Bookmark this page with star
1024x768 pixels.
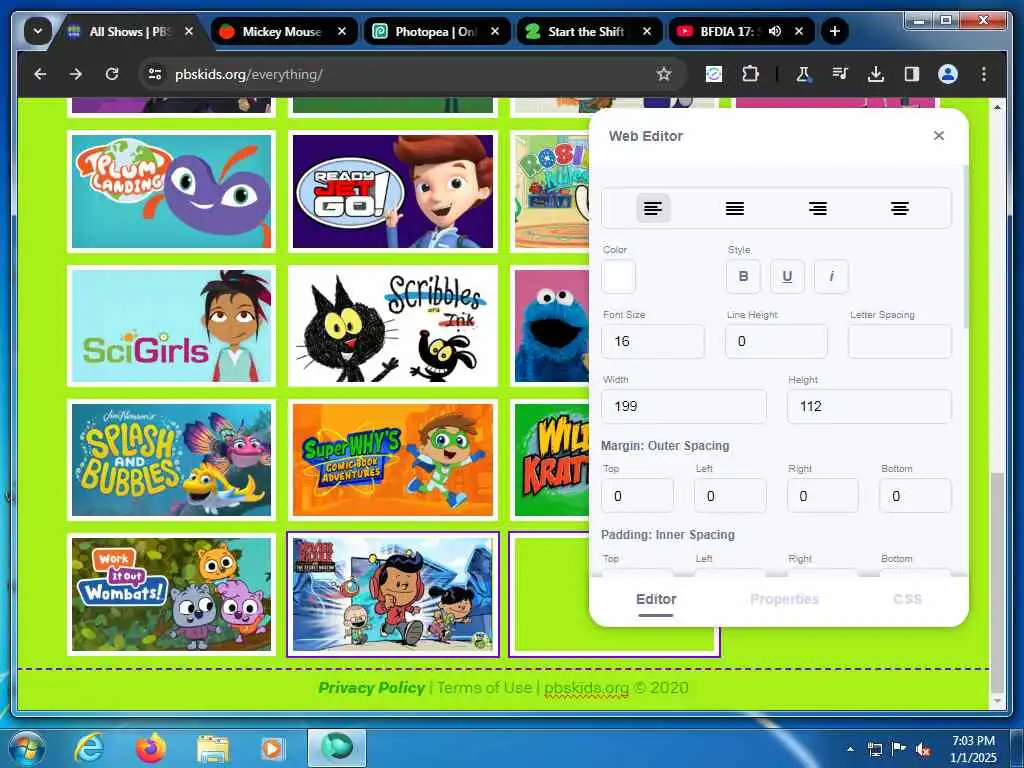(664, 74)
